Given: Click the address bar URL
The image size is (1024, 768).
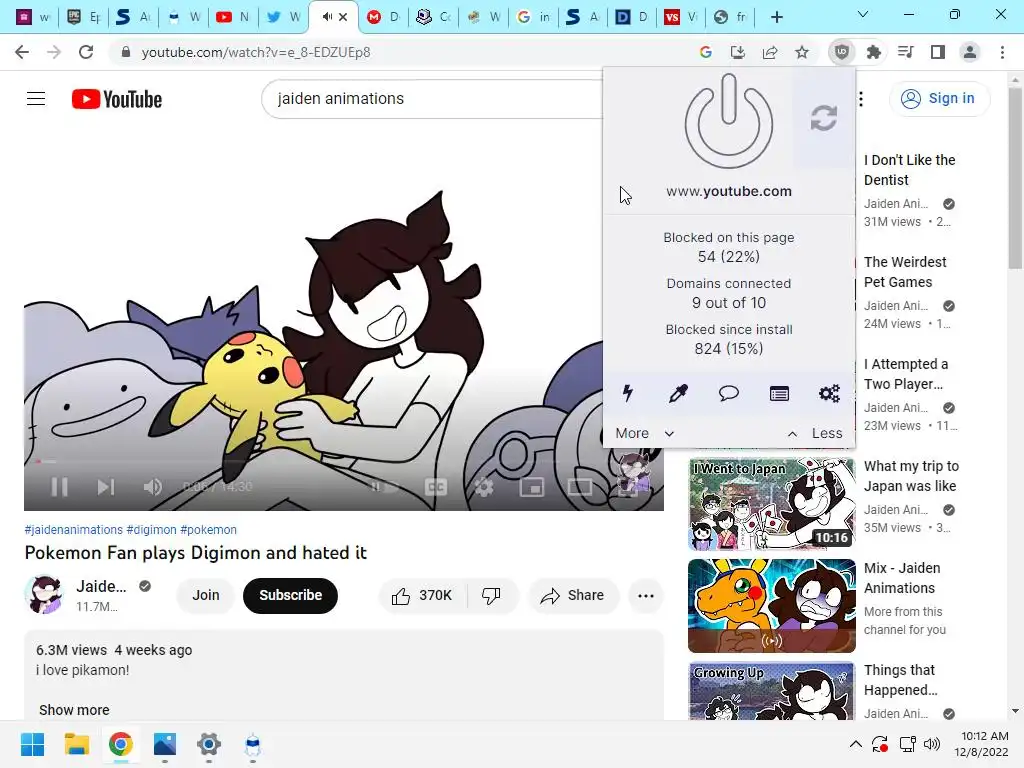Looking at the screenshot, I should [256, 52].
